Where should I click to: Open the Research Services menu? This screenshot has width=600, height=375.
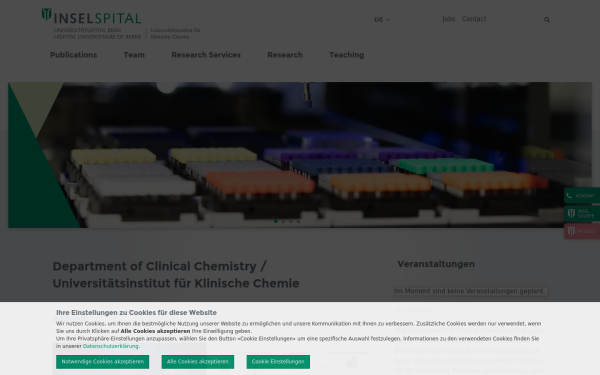coord(206,55)
